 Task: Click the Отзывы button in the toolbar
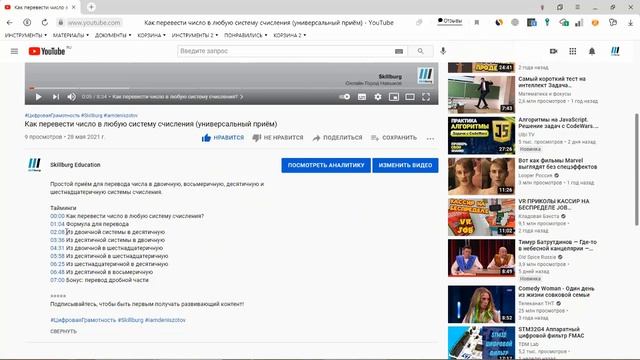click(450, 21)
